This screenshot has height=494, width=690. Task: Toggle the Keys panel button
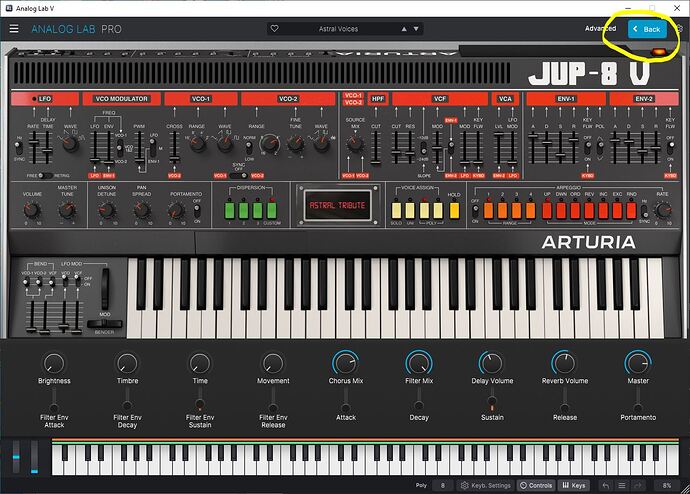click(574, 485)
